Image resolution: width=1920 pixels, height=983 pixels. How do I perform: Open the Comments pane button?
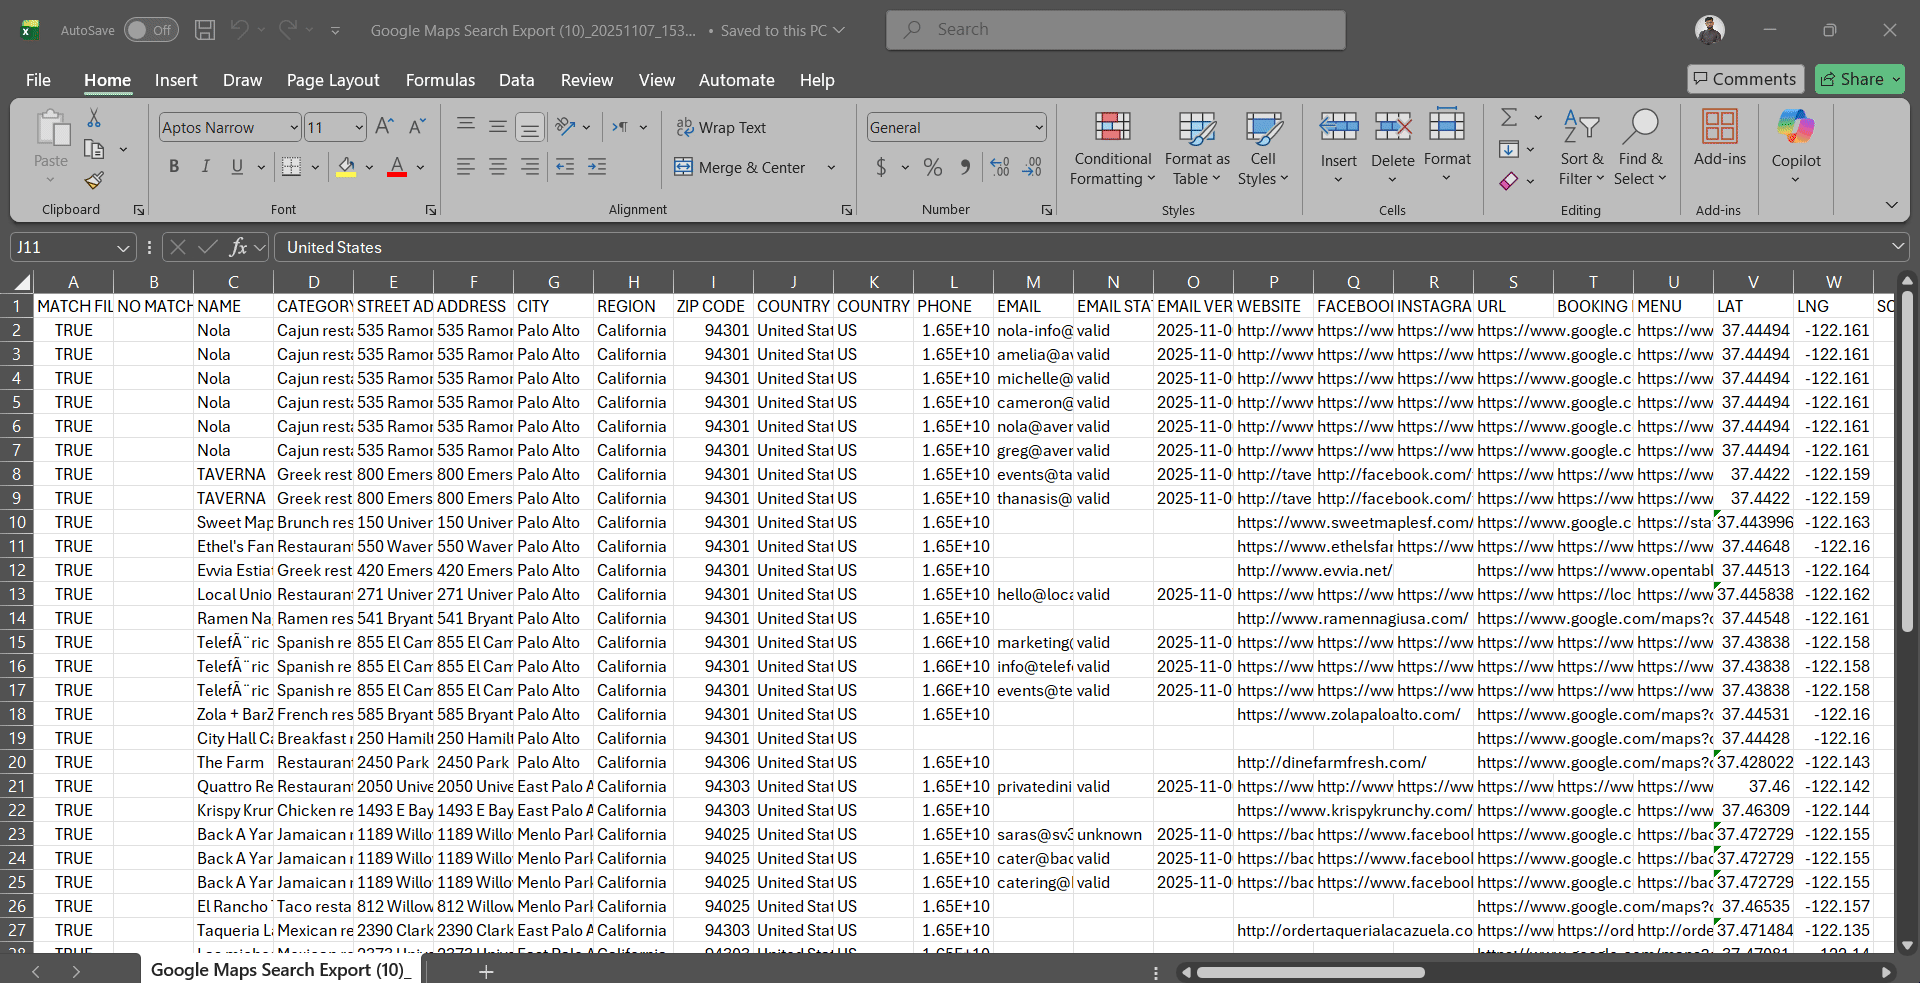pyautogui.click(x=1744, y=79)
